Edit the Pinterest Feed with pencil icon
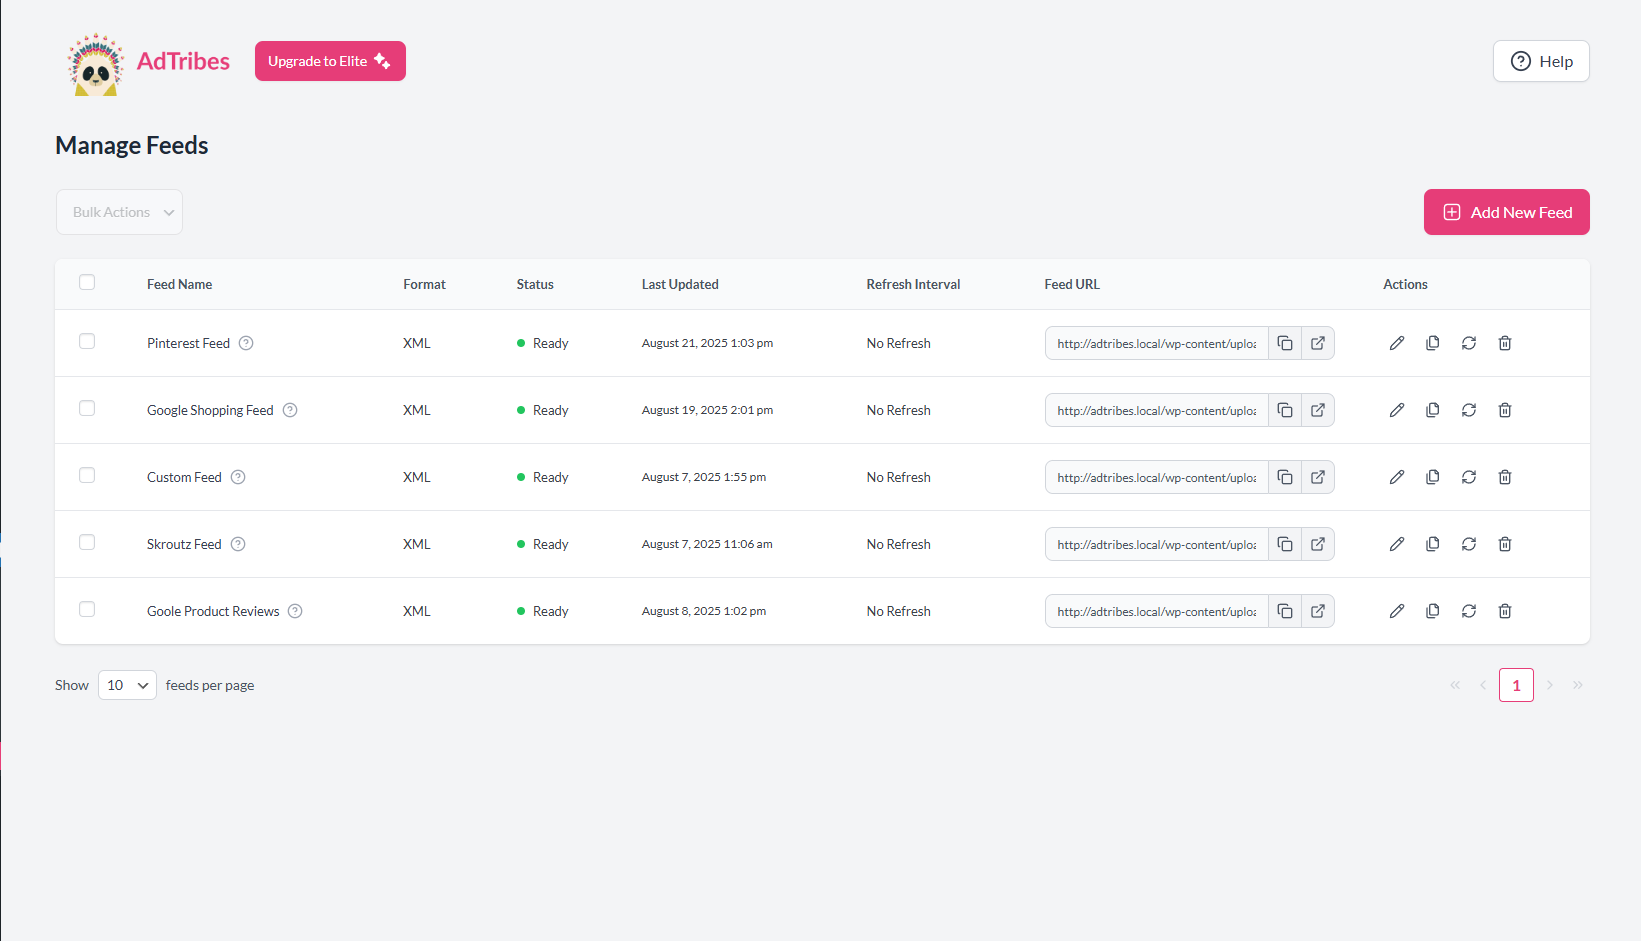Screen dimensions: 1641x941 (1397, 343)
